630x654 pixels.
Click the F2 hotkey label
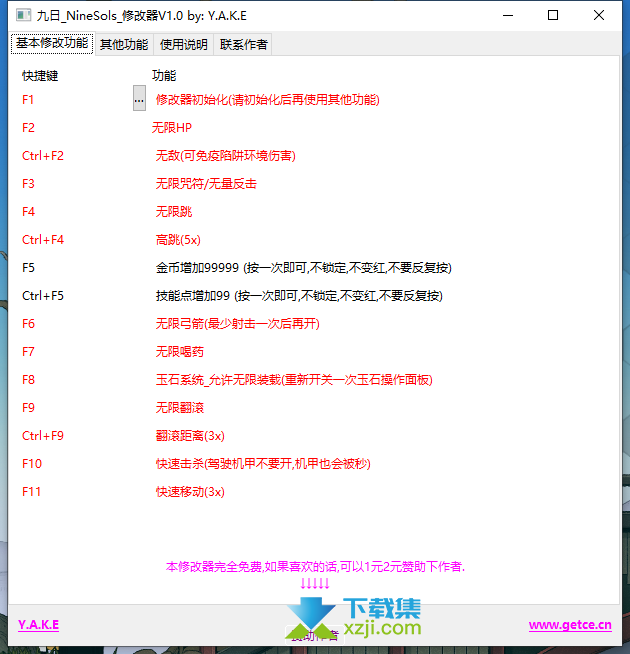point(28,128)
